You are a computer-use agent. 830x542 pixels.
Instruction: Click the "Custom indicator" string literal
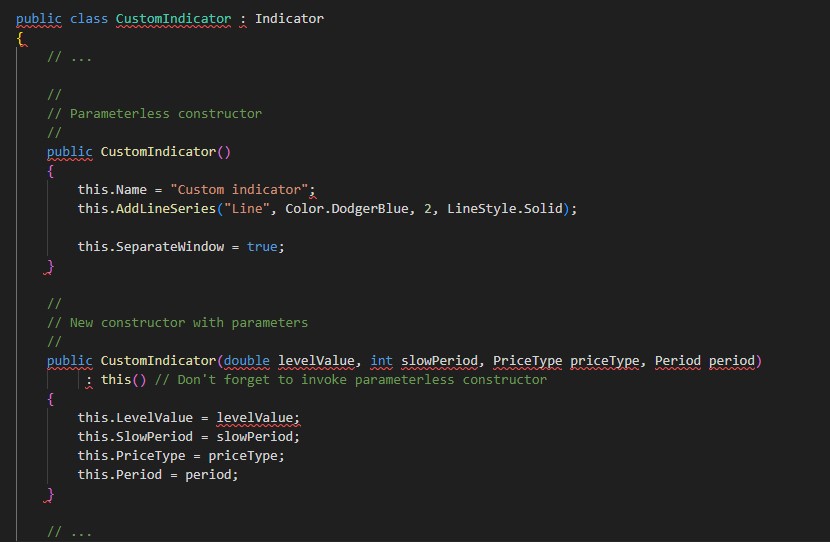(x=243, y=189)
